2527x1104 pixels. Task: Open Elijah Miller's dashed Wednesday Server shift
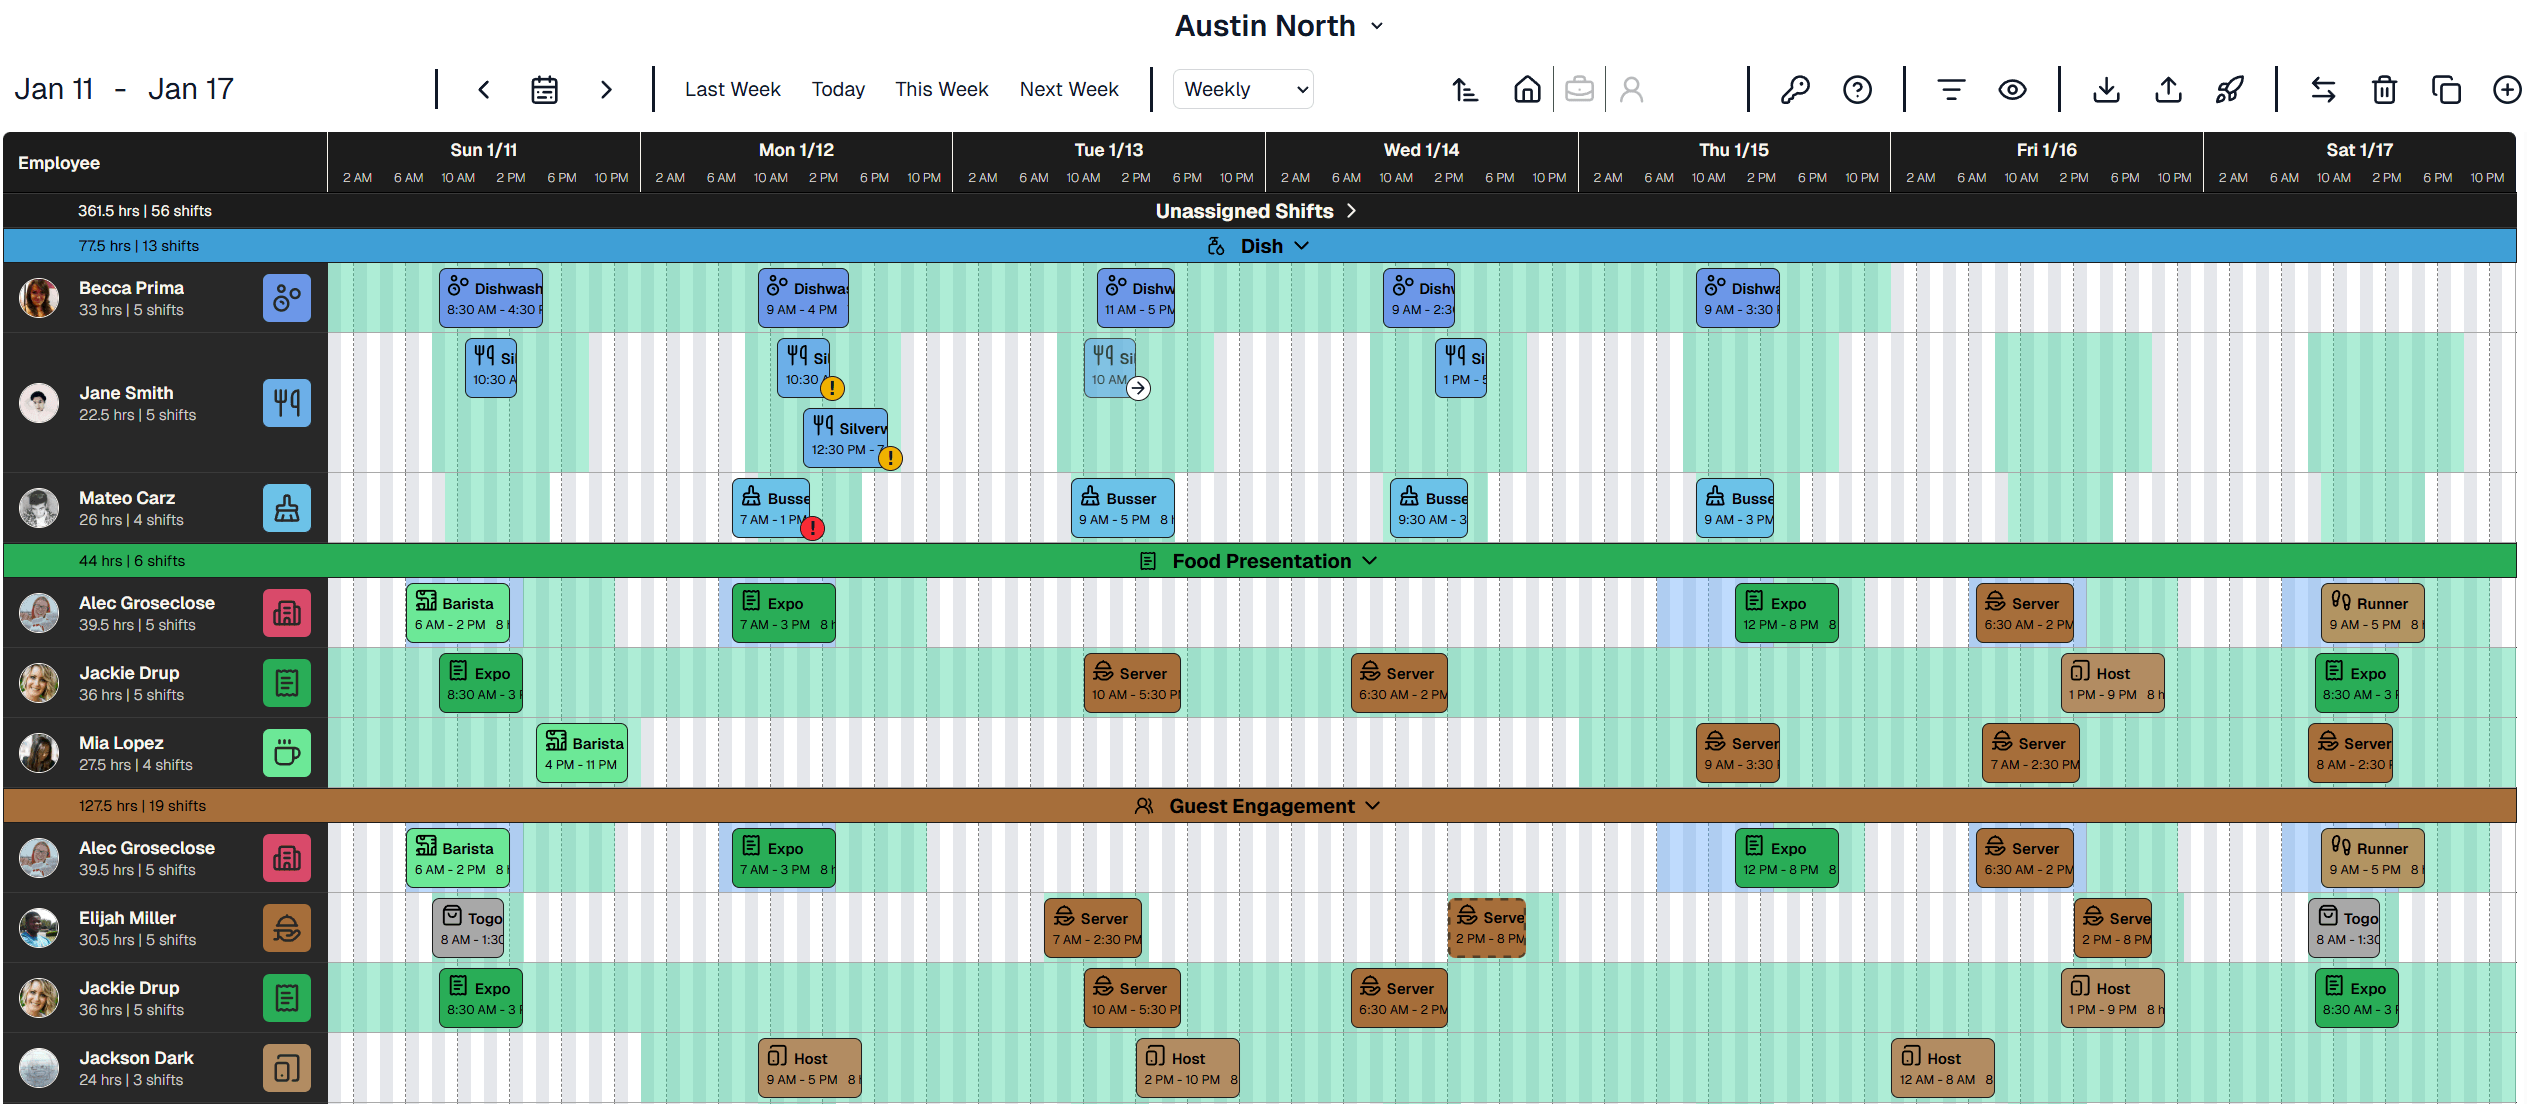coord(1486,928)
